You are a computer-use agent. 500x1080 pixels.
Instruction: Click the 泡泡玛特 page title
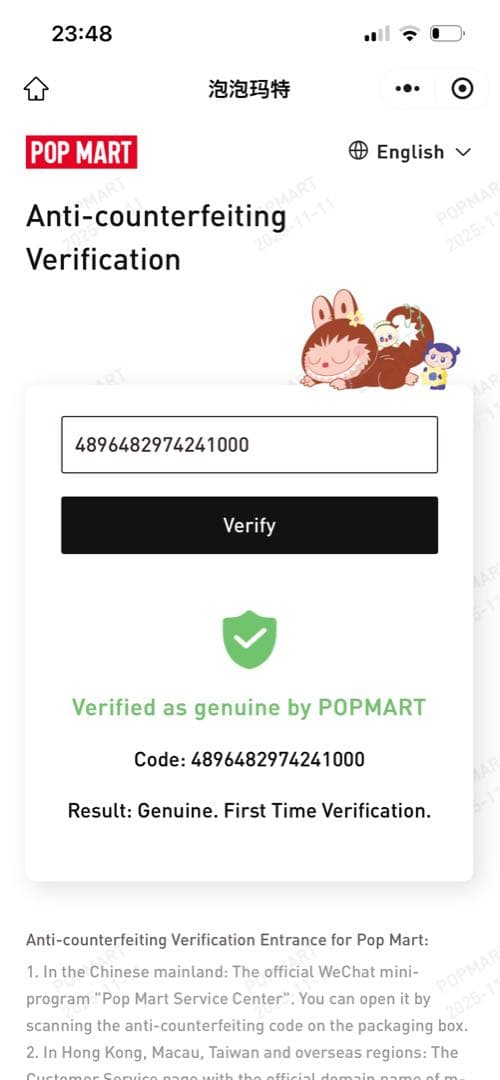[x=249, y=88]
